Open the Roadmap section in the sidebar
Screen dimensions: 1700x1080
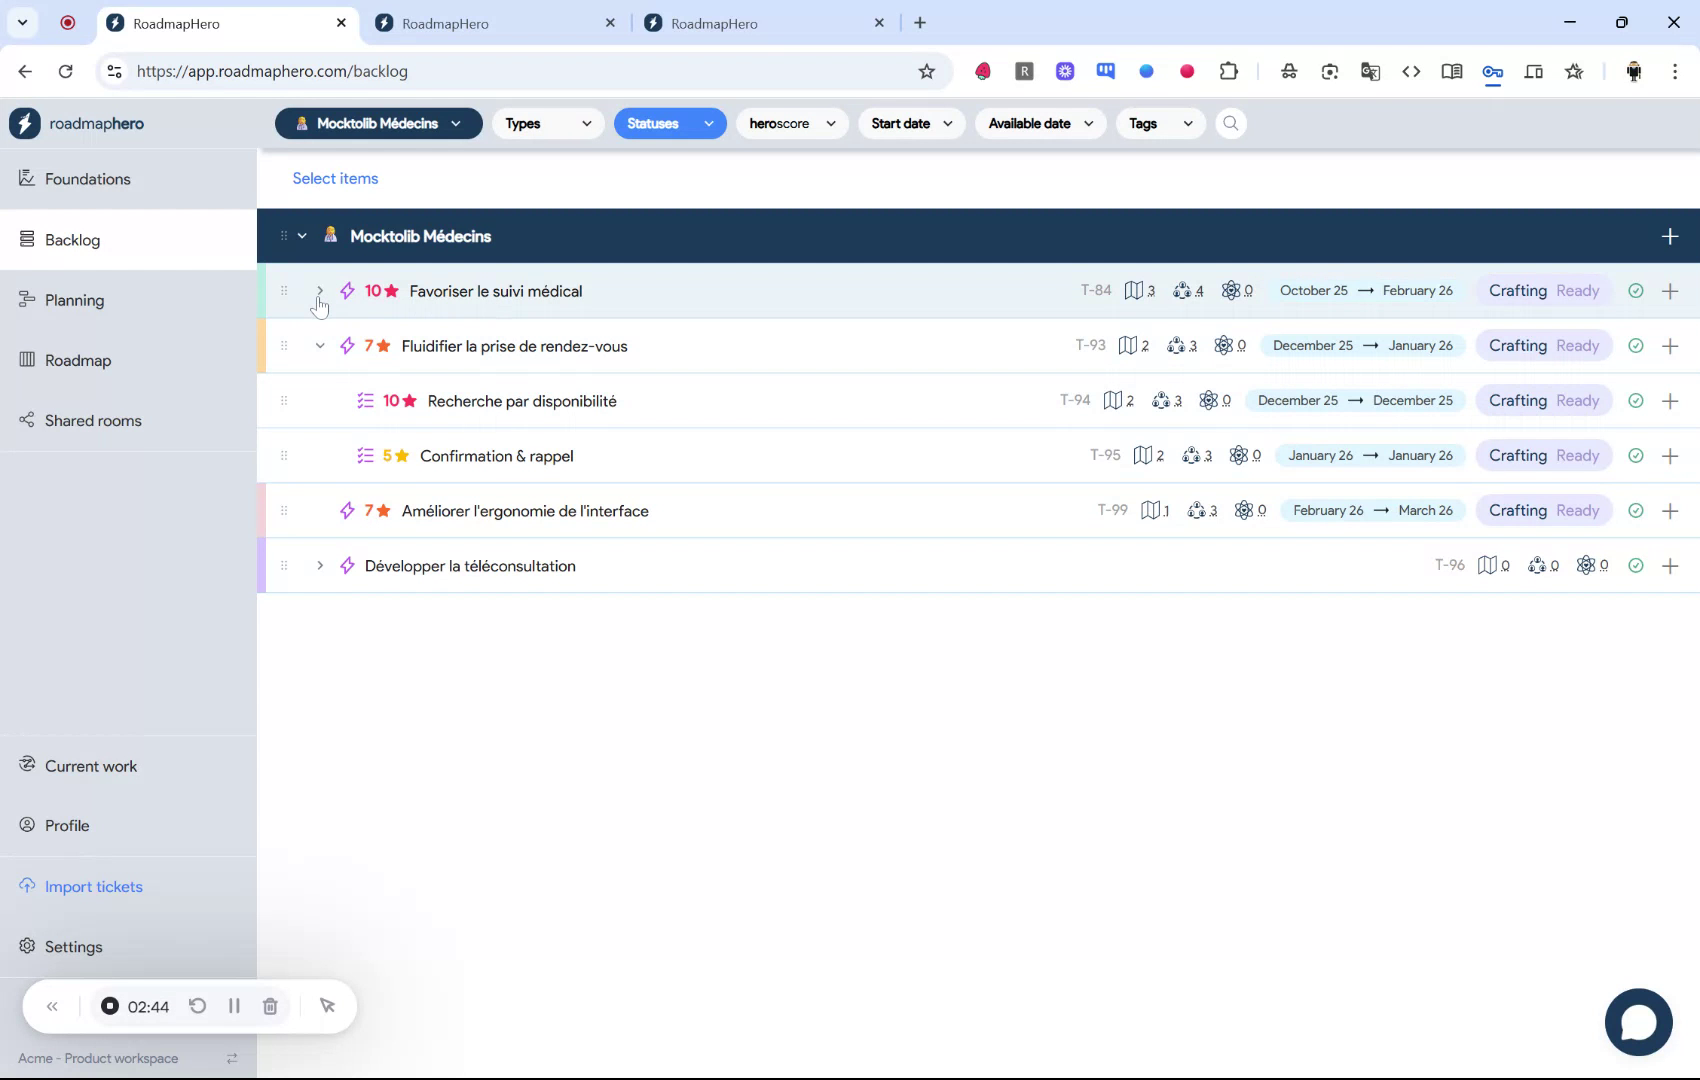pyautogui.click(x=78, y=360)
